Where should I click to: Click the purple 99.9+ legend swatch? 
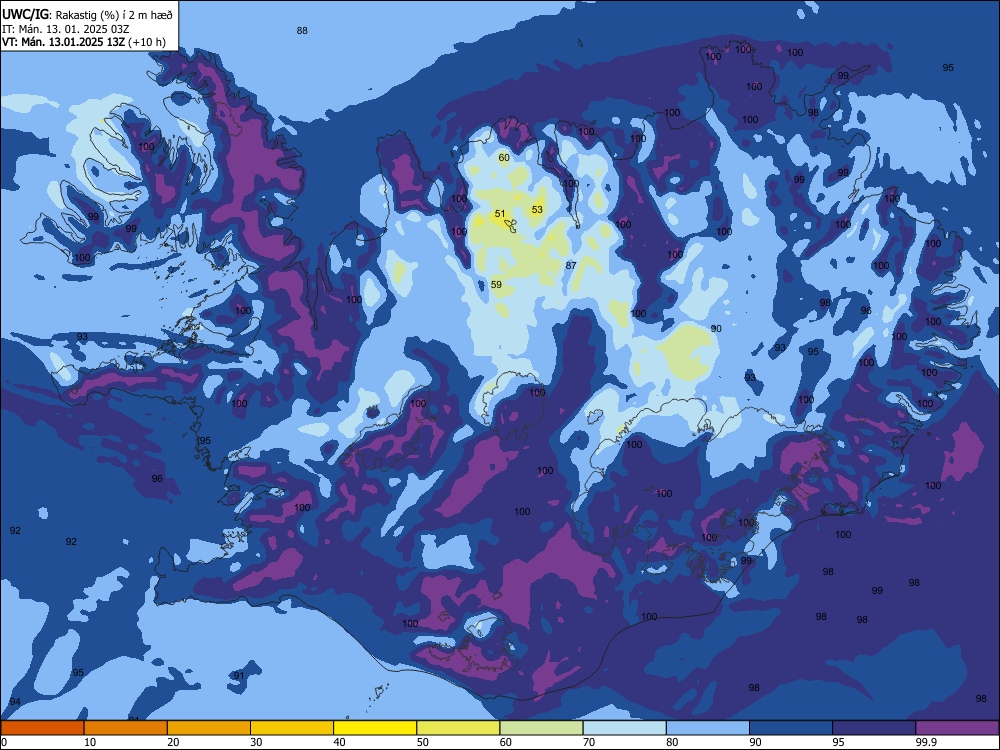(957, 728)
